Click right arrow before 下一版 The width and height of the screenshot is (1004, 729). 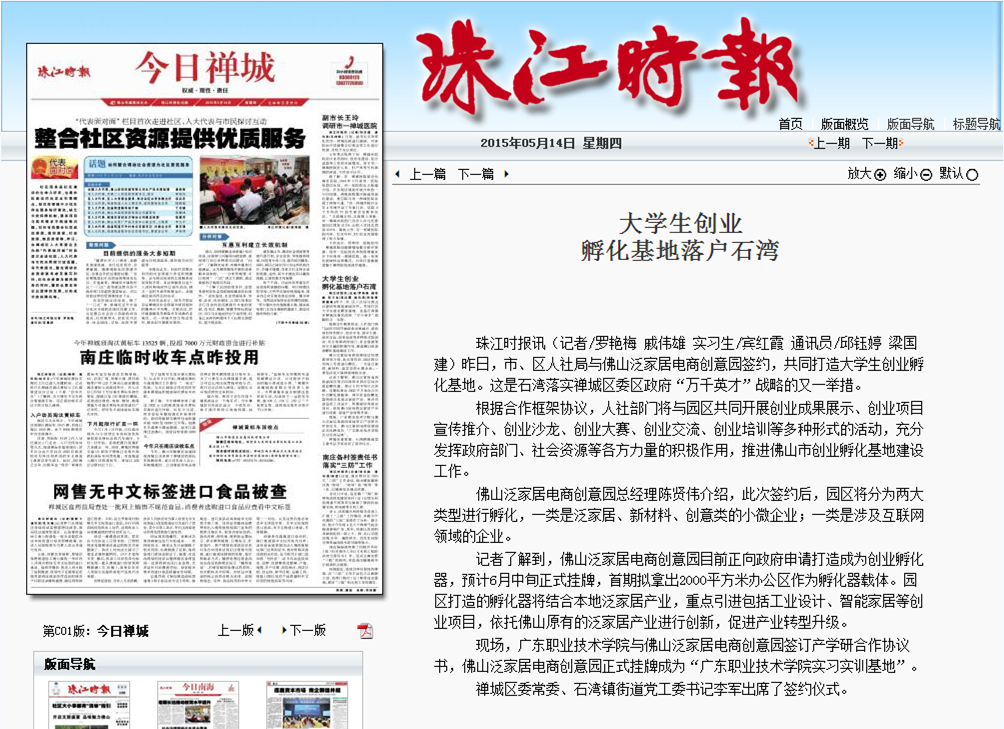click(284, 630)
